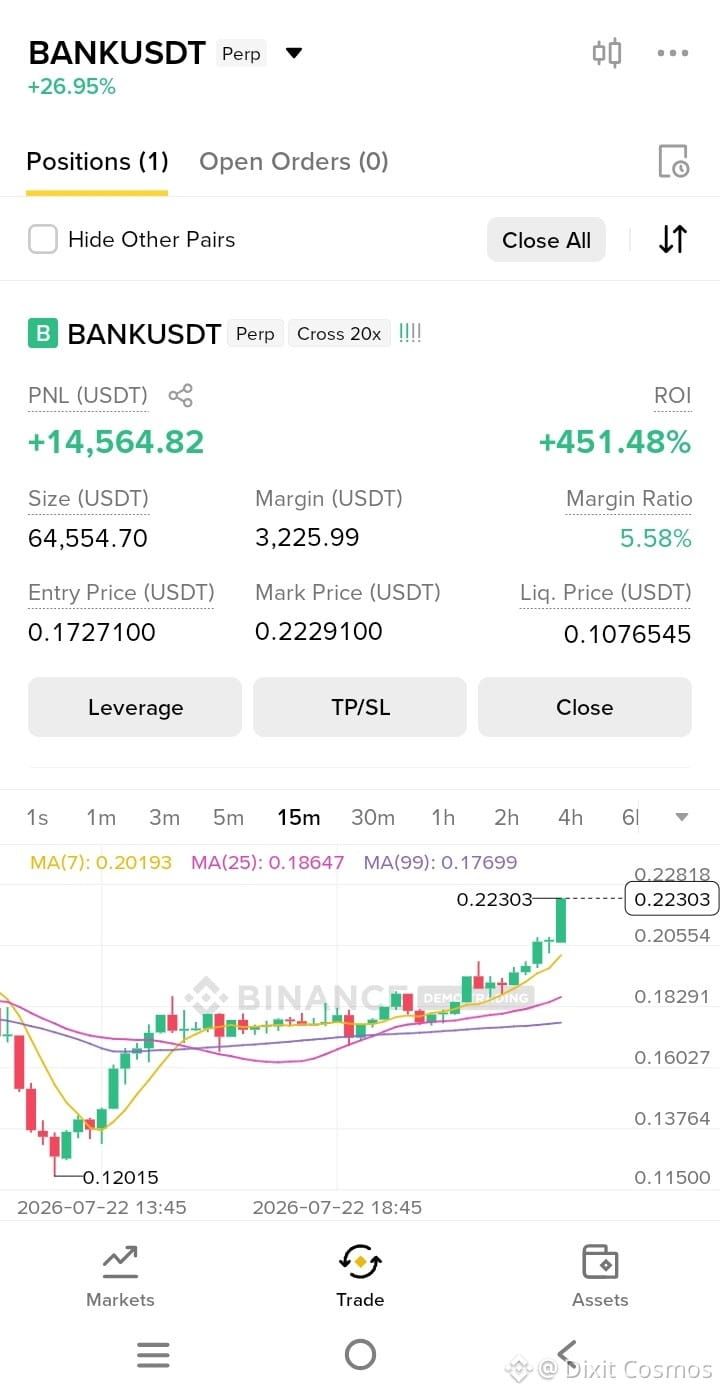
Task: Tap the boxed current price 0.22303 label
Action: [x=673, y=899]
